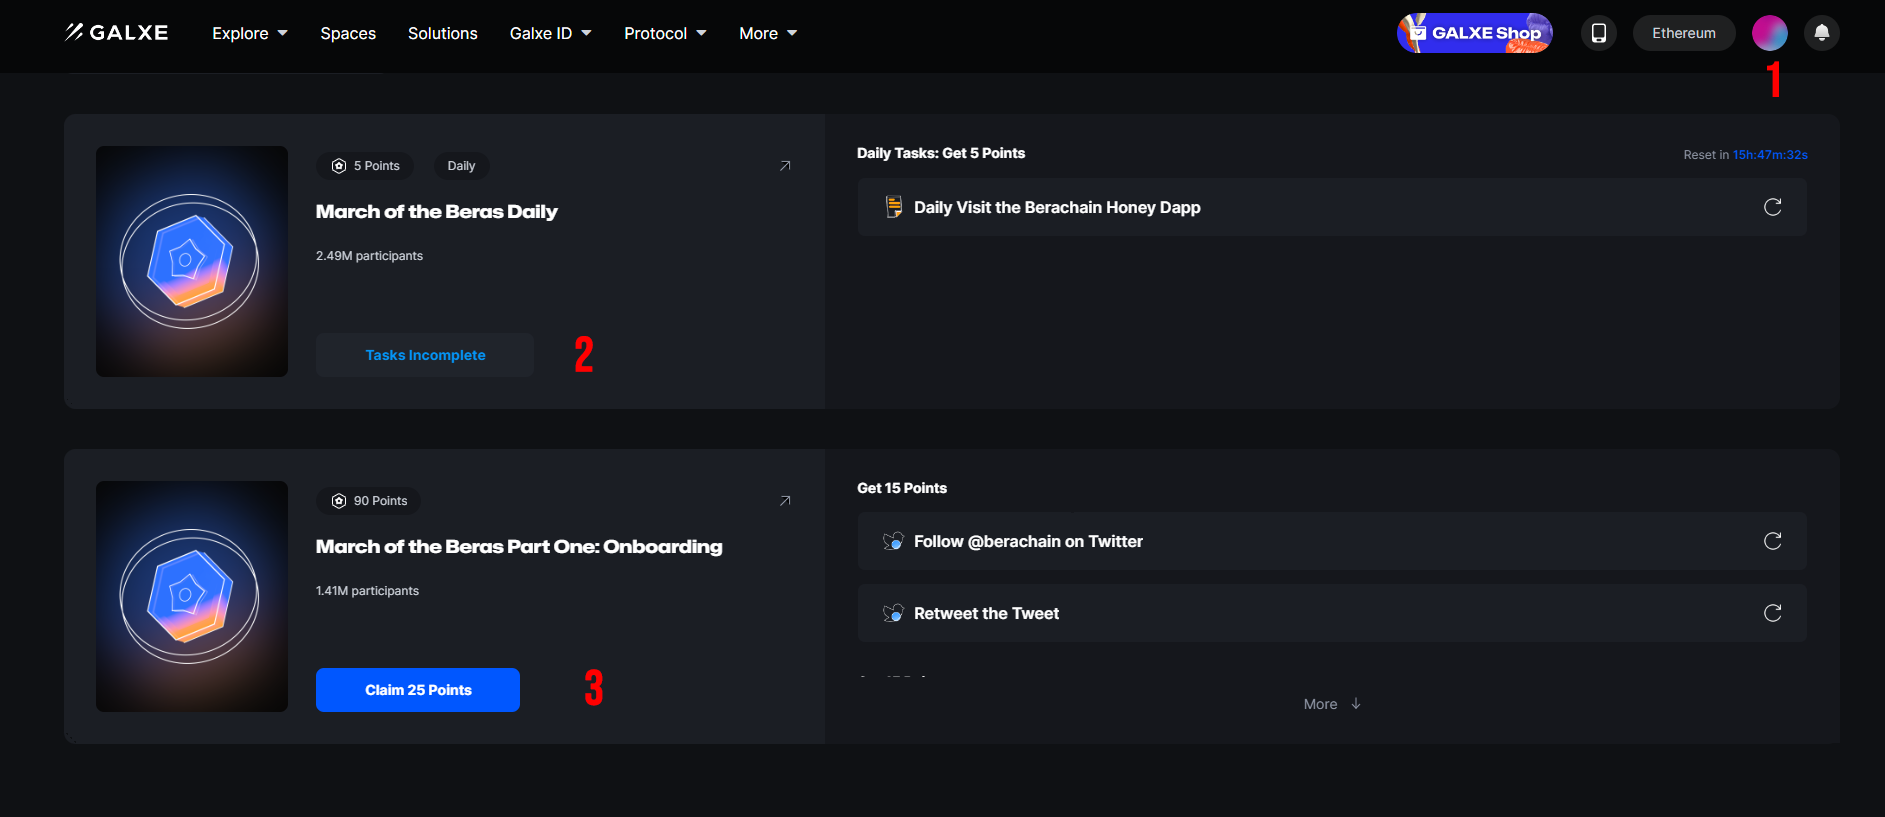This screenshot has height=817, width=1885.
Task: Click the Twitter icon beside Retweet the Tweet
Action: pos(894,613)
